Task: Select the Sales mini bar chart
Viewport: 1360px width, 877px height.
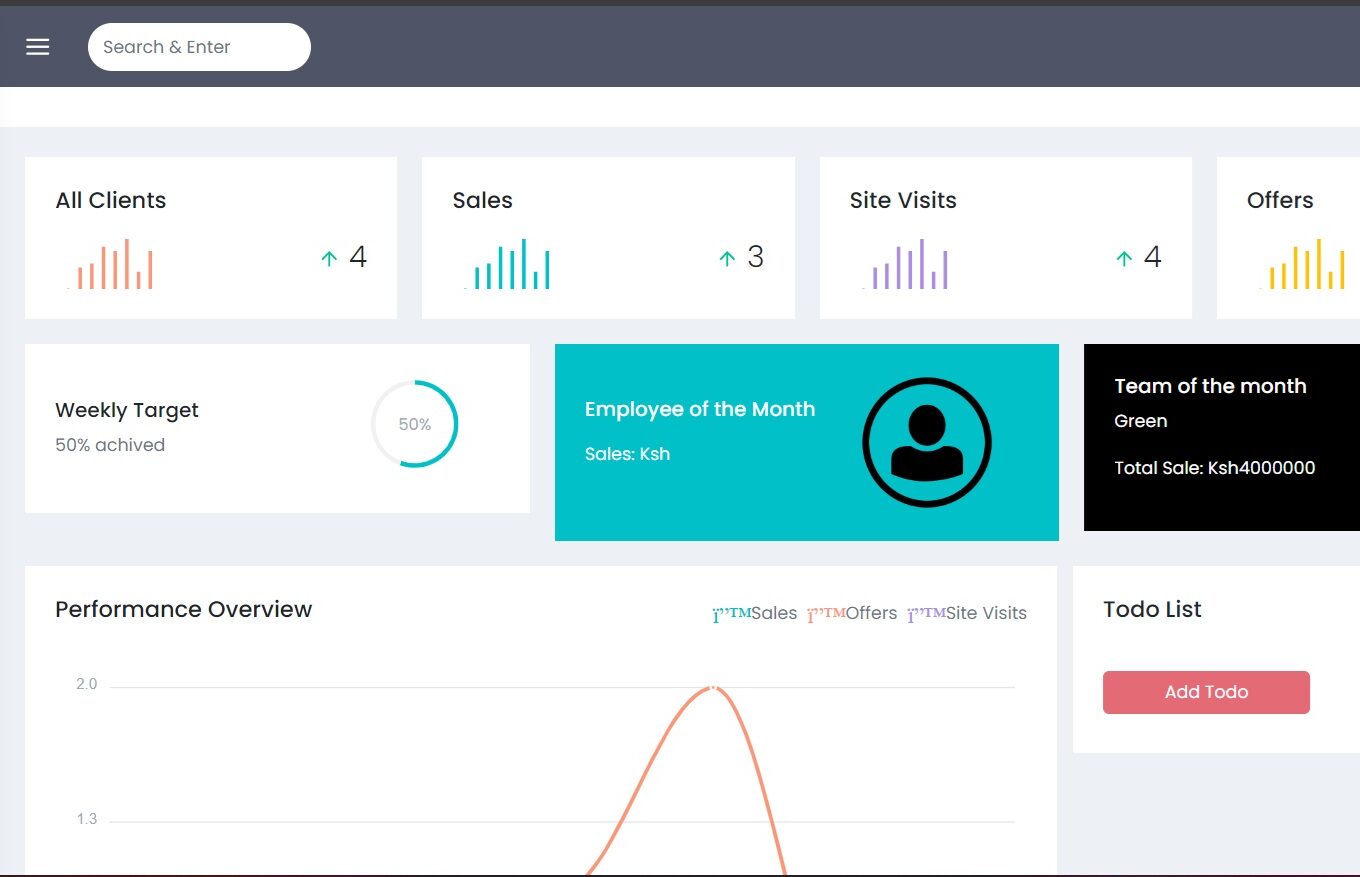Action: pyautogui.click(x=510, y=262)
